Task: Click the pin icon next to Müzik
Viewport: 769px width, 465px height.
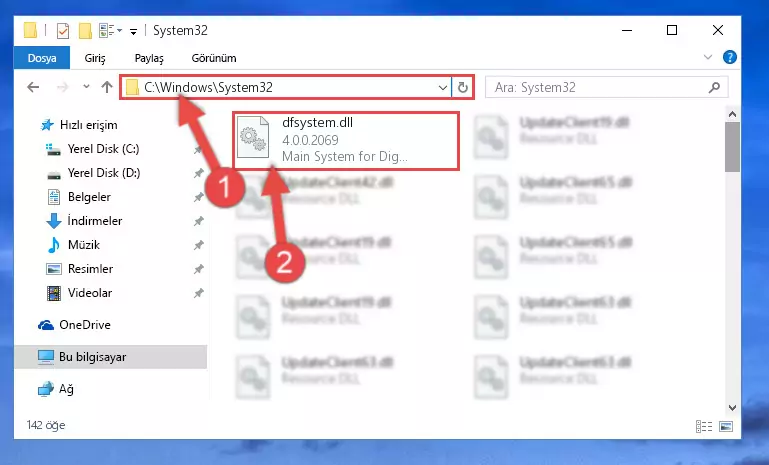Action: click(198, 245)
